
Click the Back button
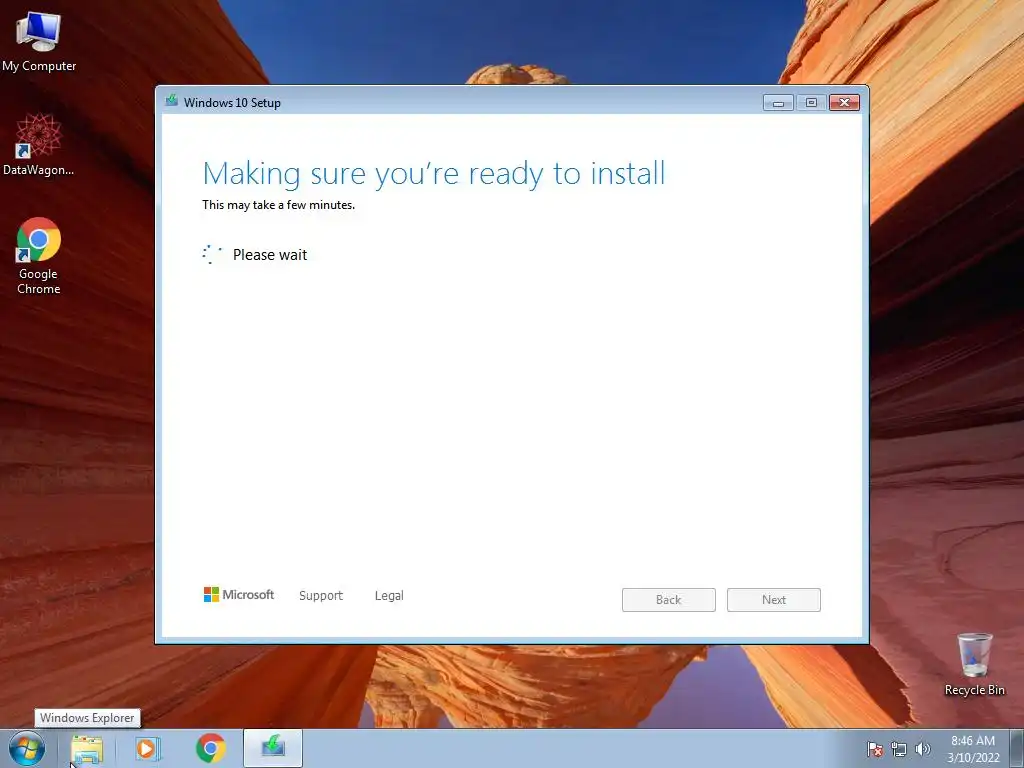coord(669,600)
